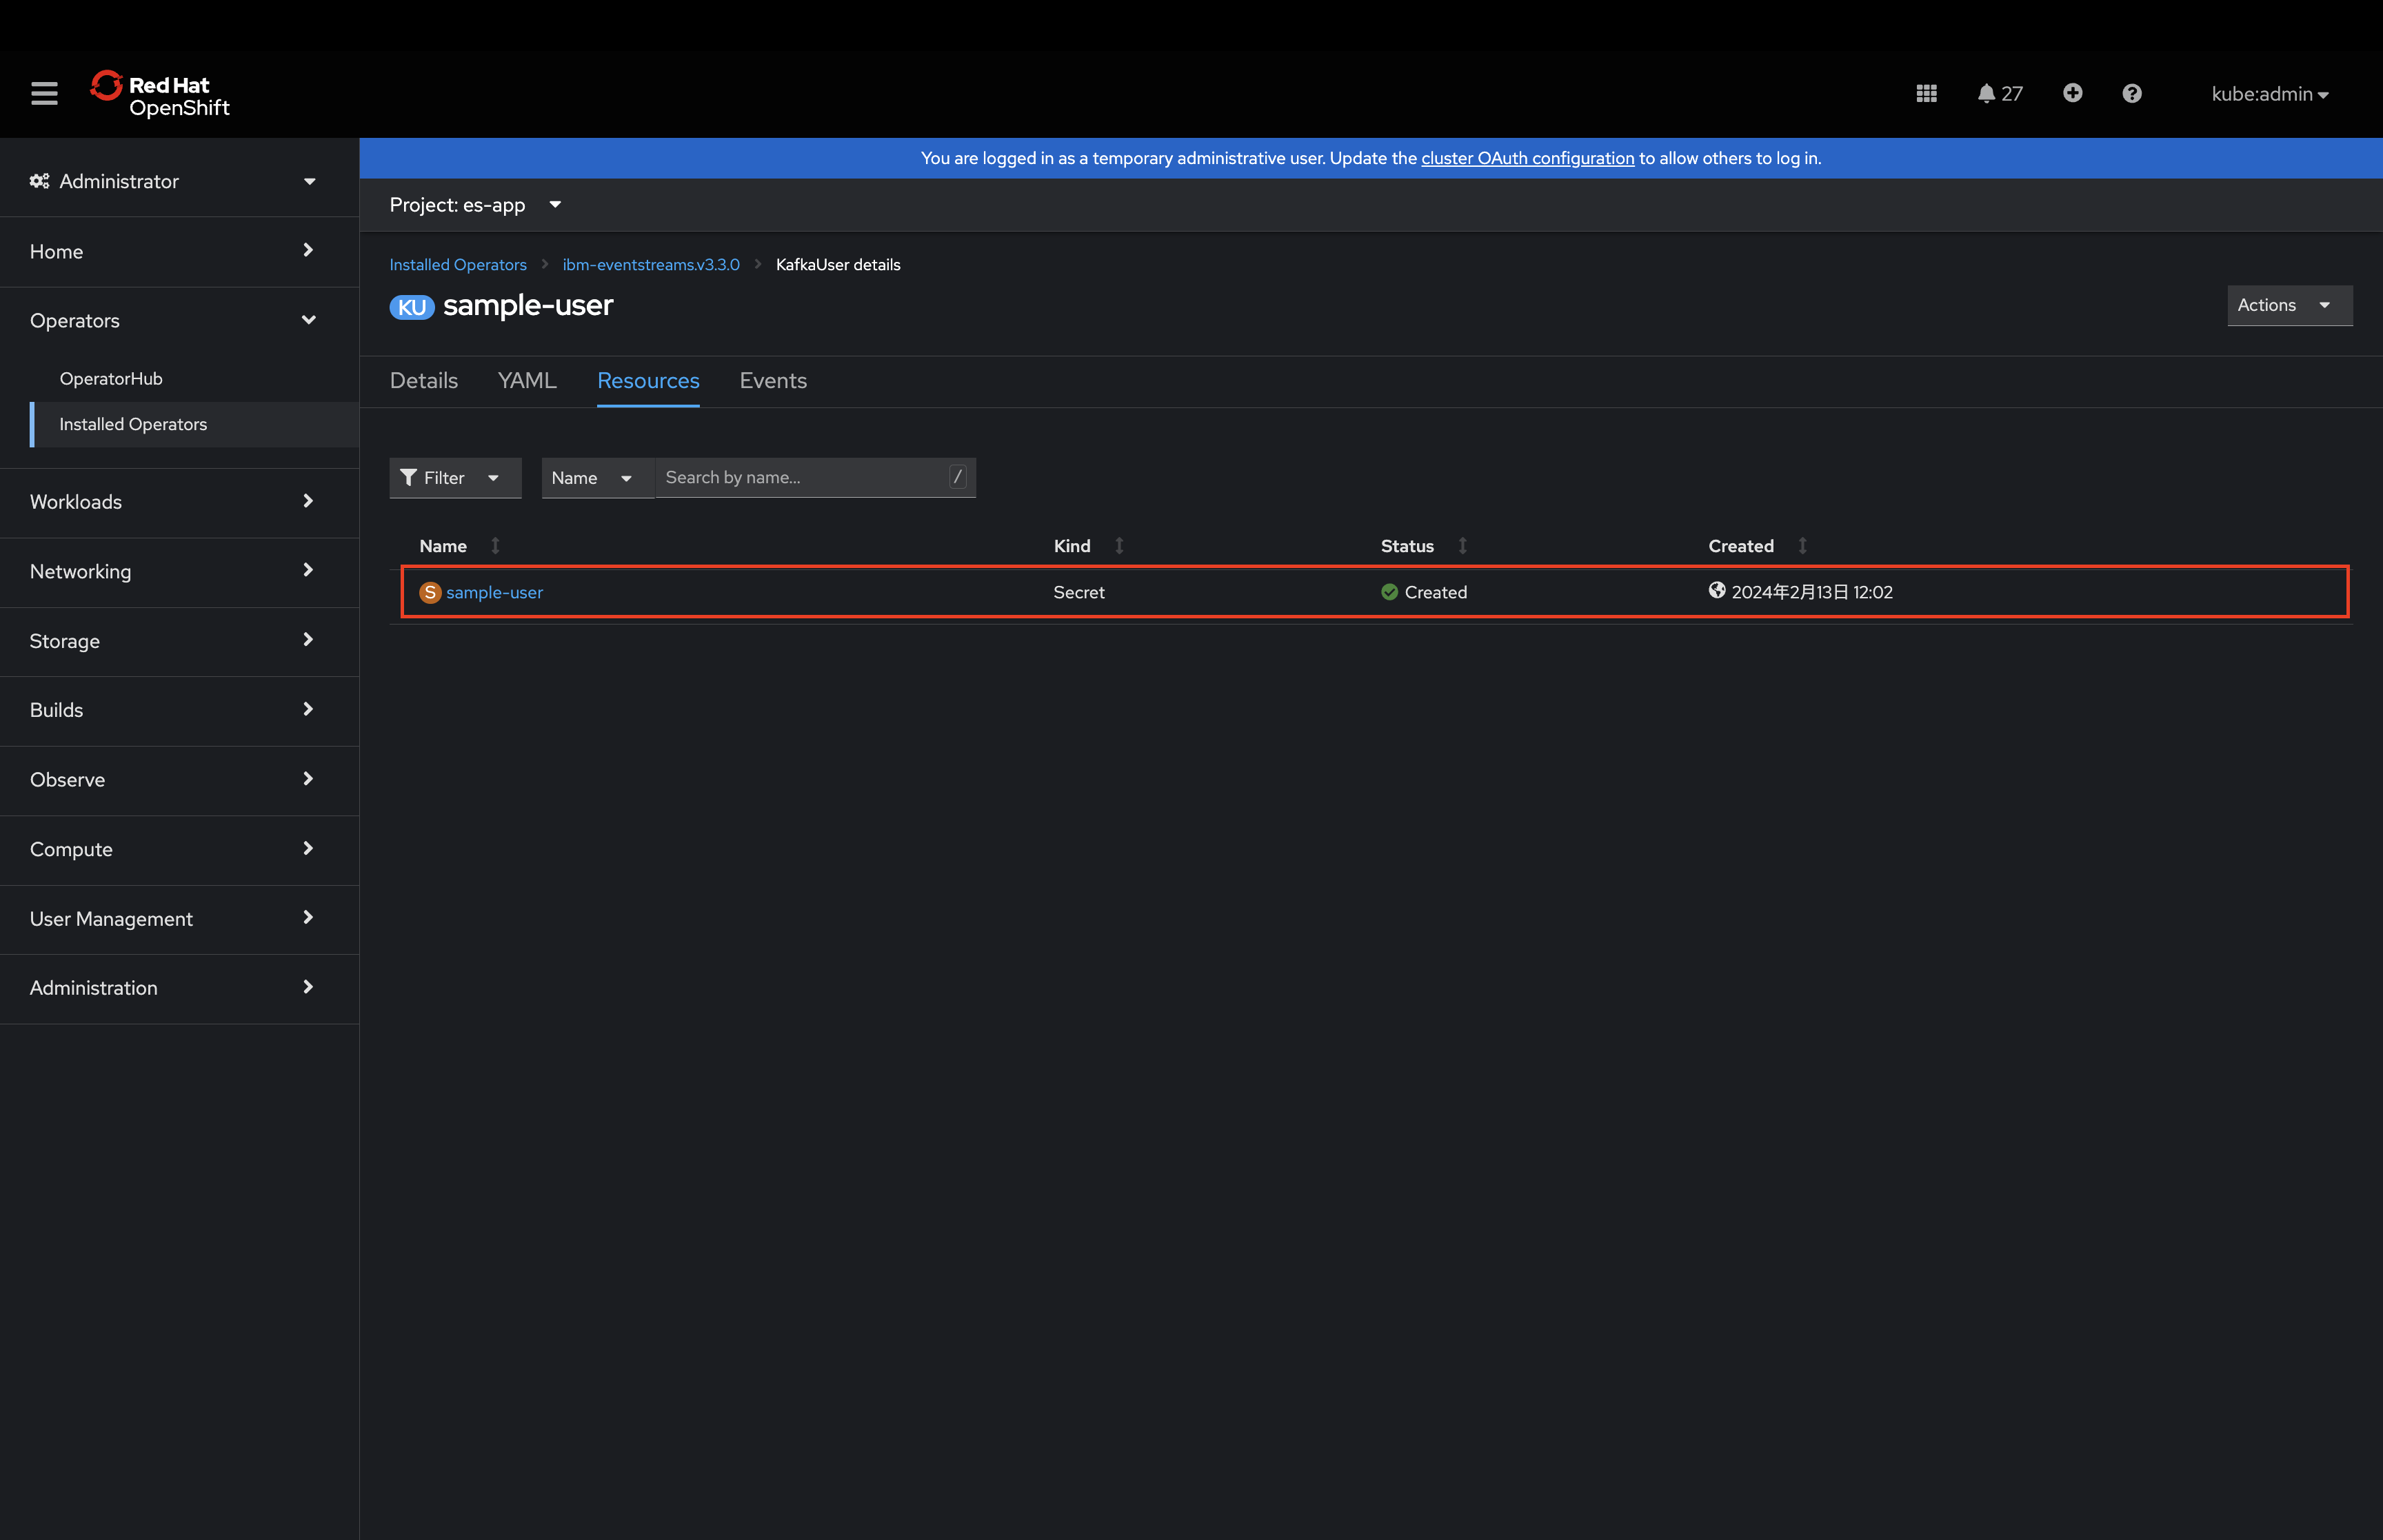This screenshot has height=1540, width=2383.
Task: Open the application launcher grid icon
Action: (1926, 93)
